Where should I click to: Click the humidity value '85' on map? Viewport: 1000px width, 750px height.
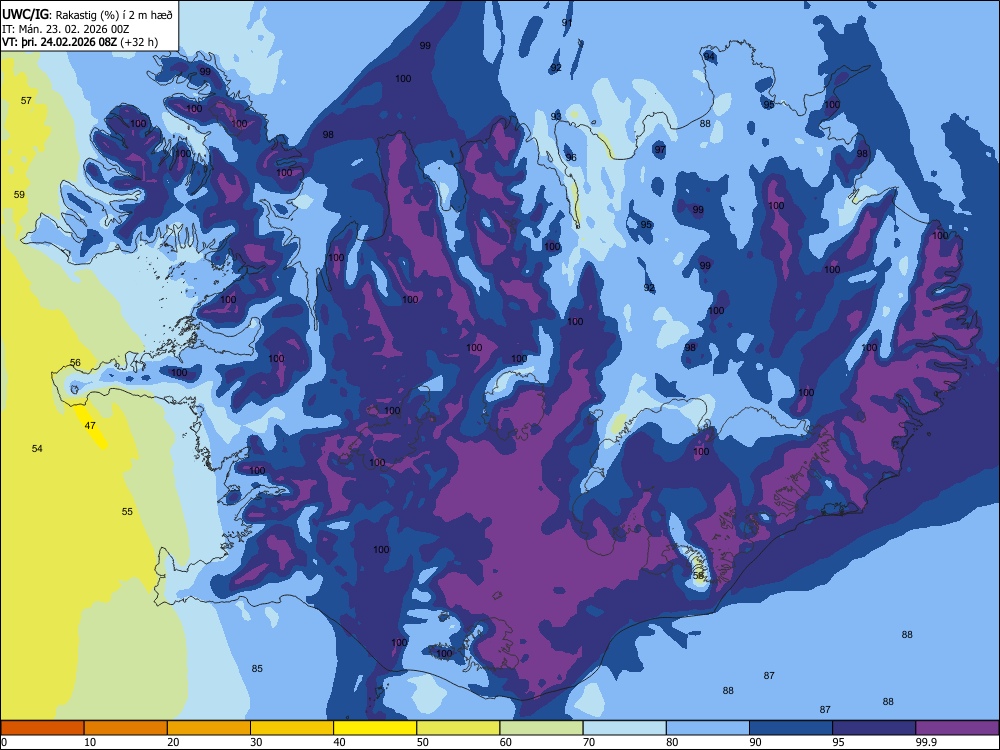(x=257, y=669)
